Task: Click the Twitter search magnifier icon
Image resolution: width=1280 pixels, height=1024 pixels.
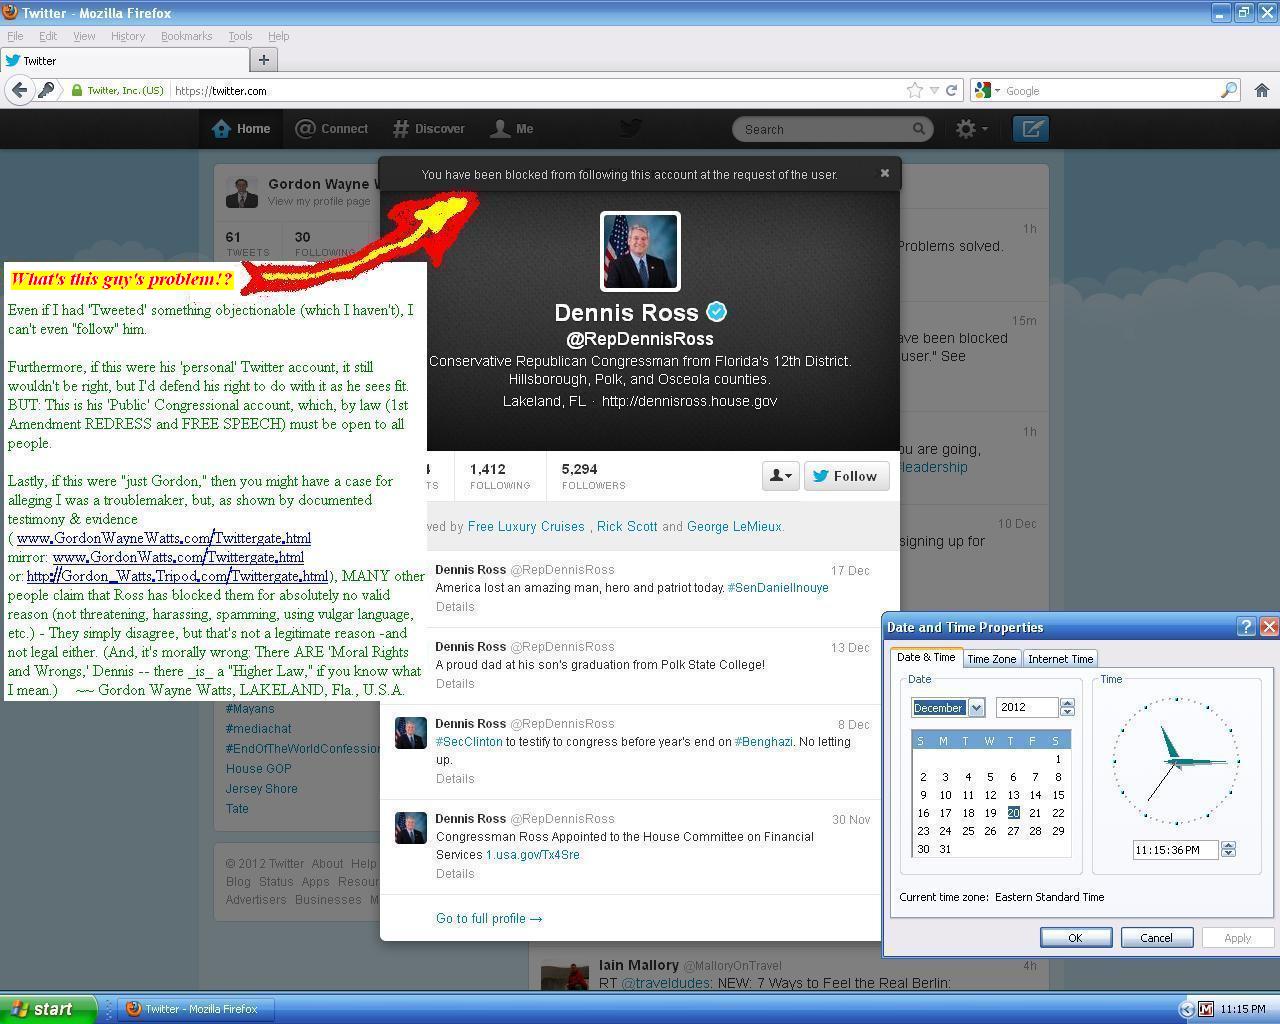Action: click(x=918, y=129)
